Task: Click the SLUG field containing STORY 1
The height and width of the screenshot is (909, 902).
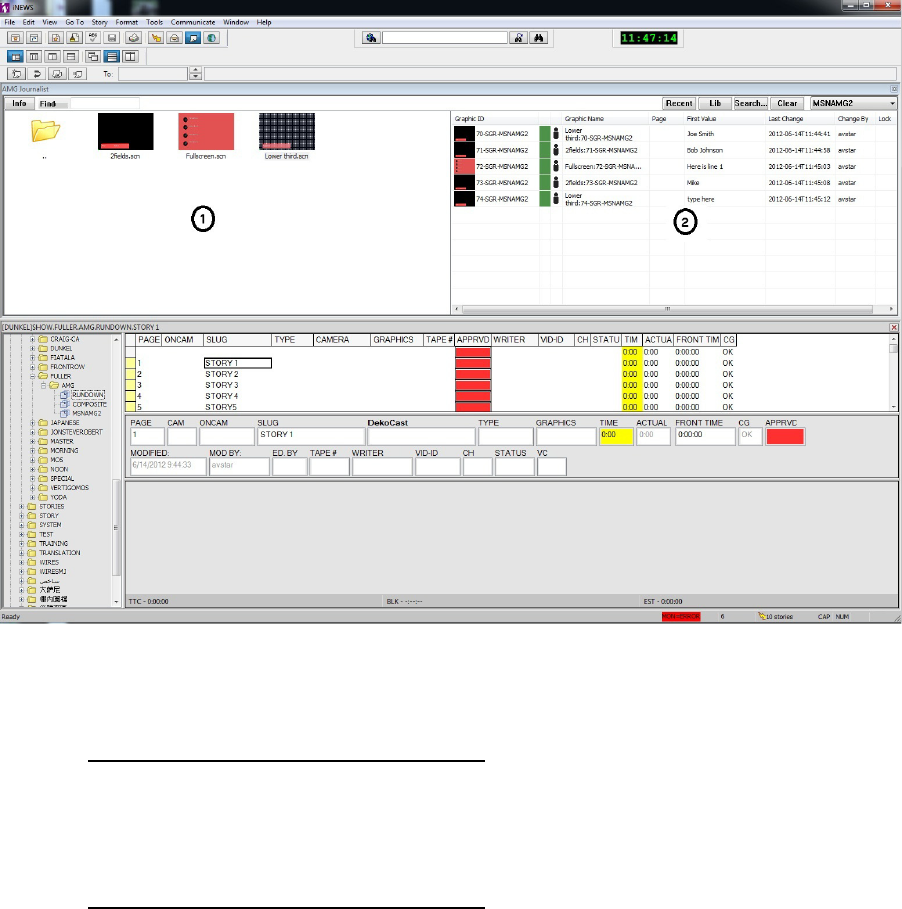Action: tap(311, 436)
